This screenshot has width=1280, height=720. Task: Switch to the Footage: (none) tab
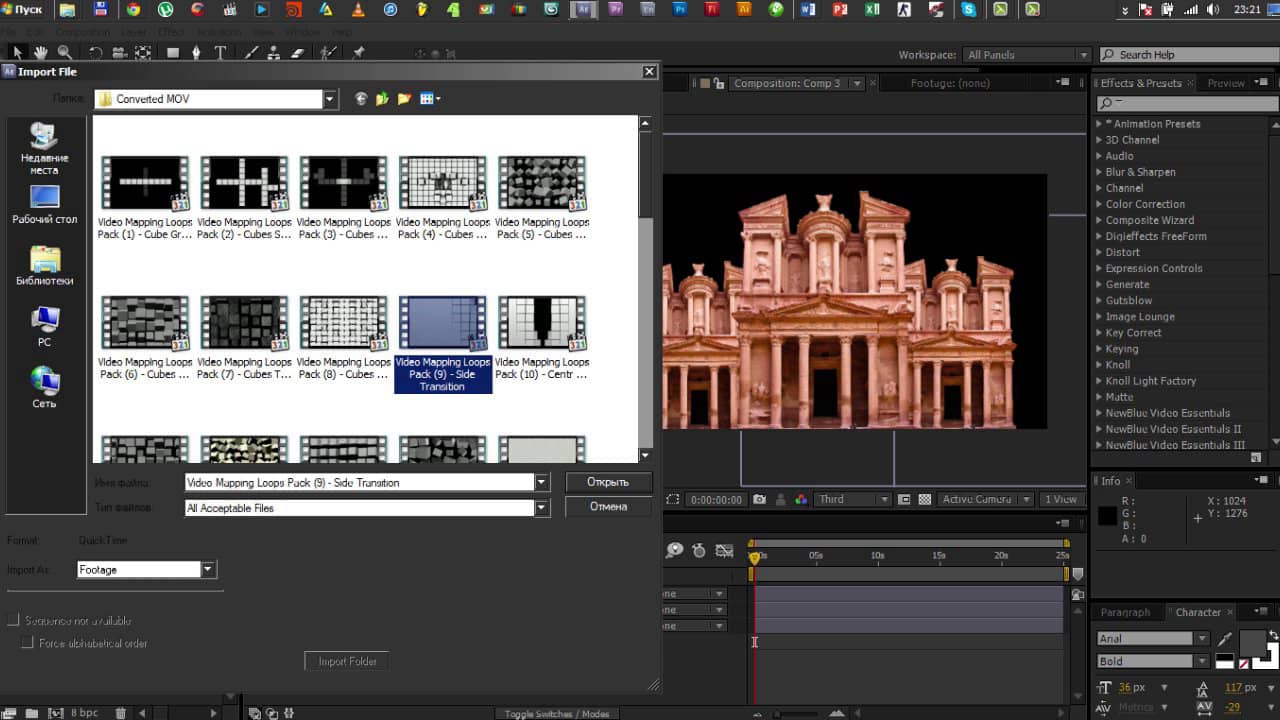pos(950,83)
